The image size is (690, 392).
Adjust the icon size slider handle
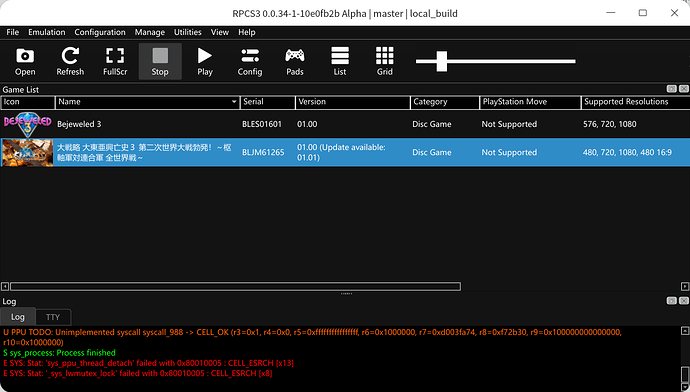coord(442,61)
